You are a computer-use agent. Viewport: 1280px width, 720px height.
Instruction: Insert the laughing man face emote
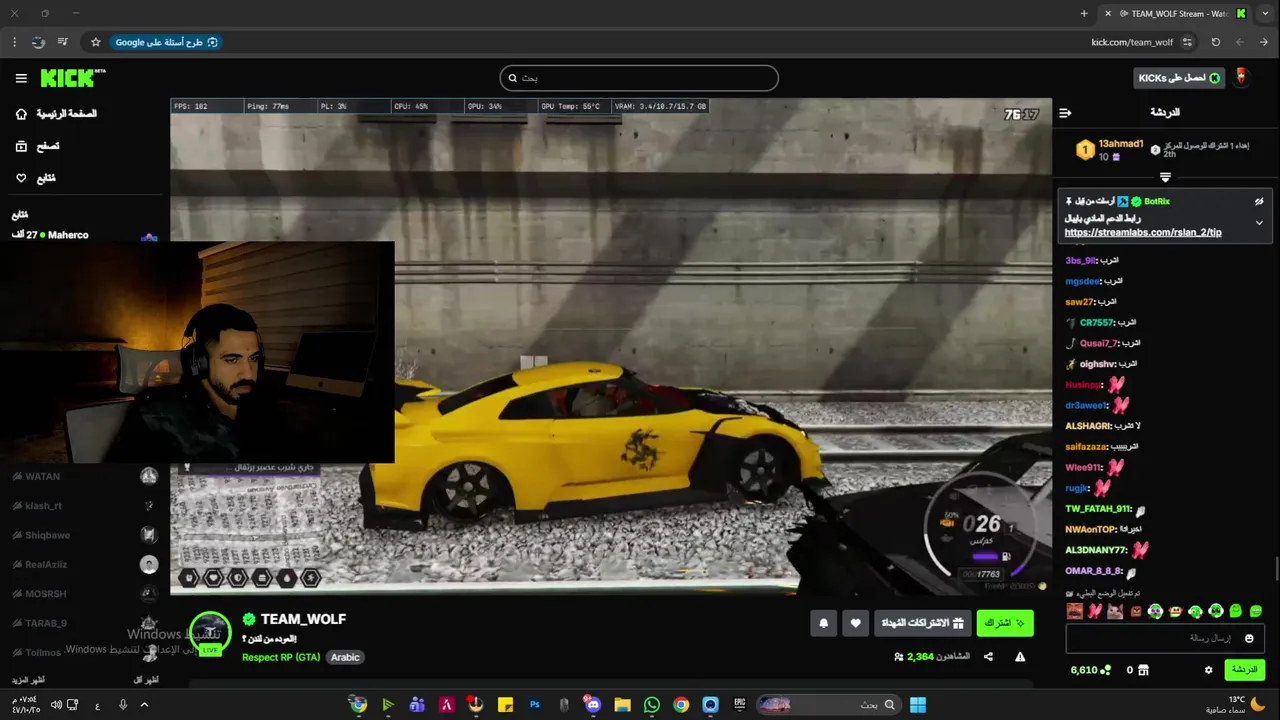pyautogui.click(x=1074, y=611)
